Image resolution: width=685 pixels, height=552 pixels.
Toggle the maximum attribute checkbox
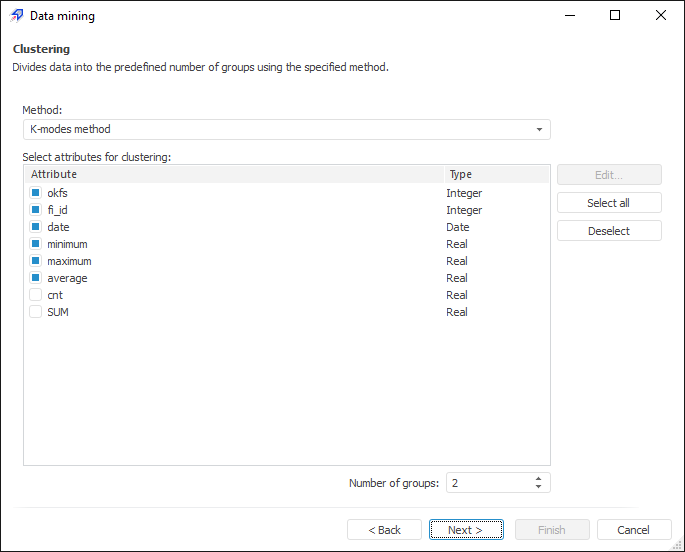coord(36,261)
